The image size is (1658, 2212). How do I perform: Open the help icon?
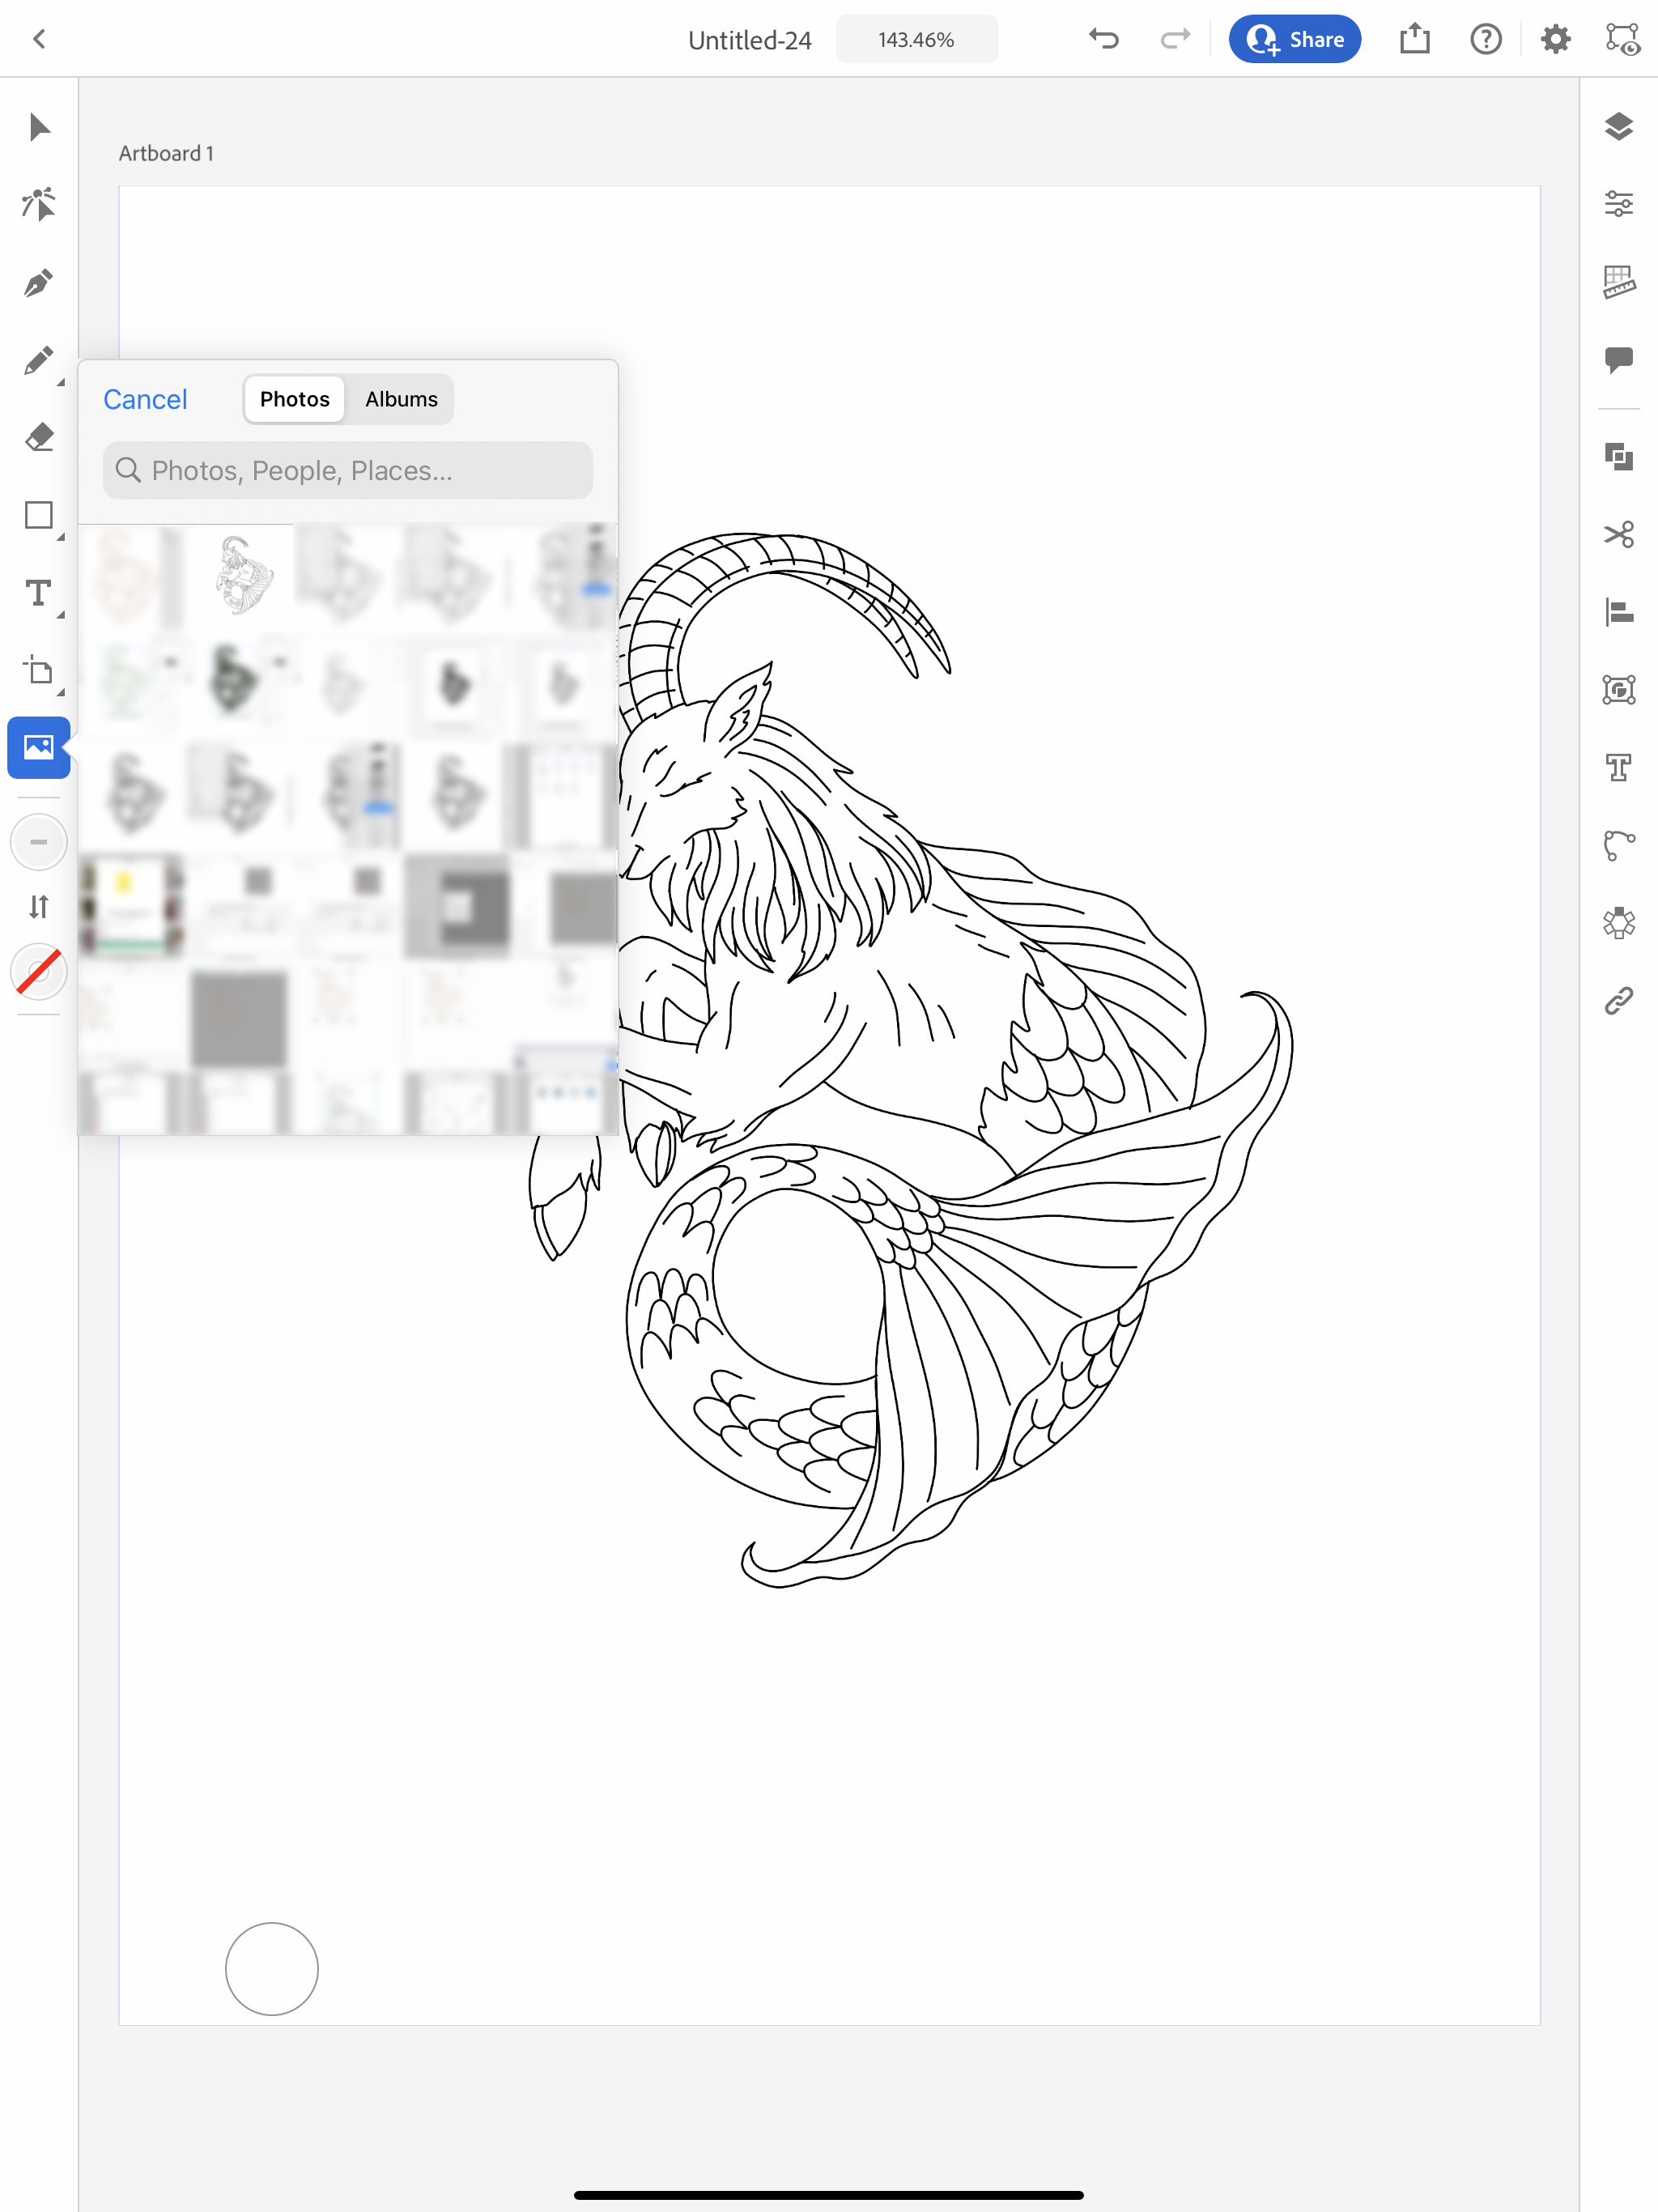coord(1486,39)
